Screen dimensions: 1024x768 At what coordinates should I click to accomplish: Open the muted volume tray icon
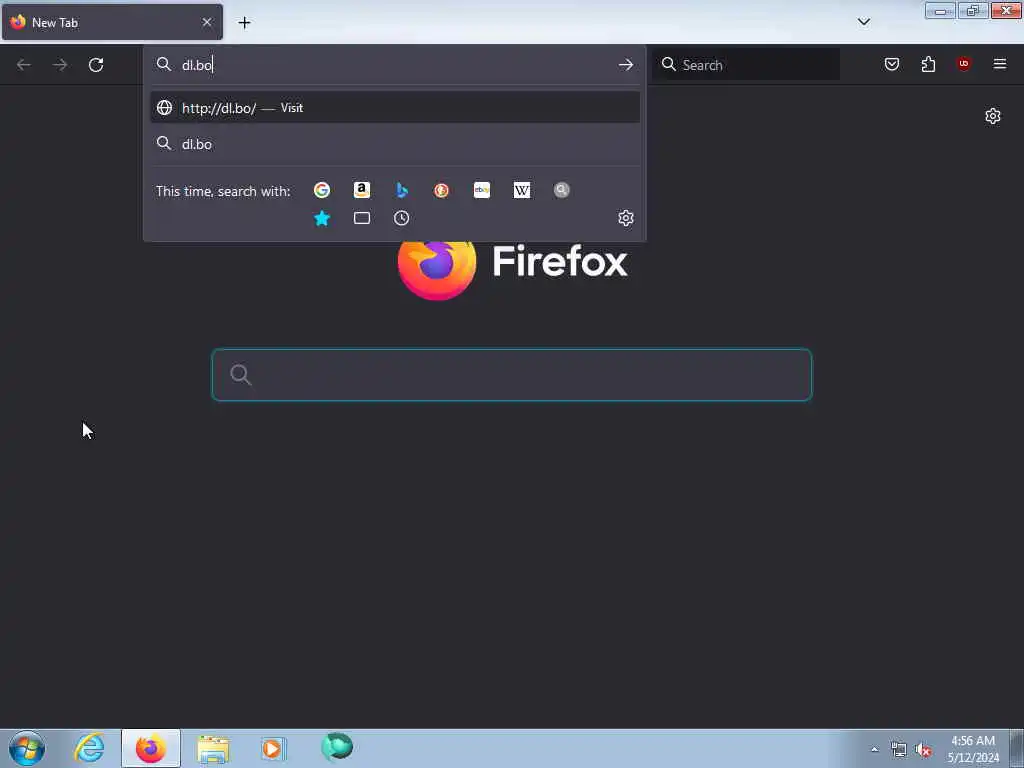923,750
